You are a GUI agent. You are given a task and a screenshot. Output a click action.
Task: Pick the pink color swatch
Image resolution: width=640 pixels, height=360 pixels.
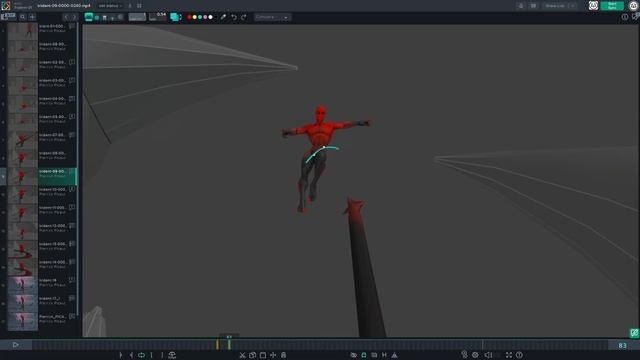pos(205,17)
